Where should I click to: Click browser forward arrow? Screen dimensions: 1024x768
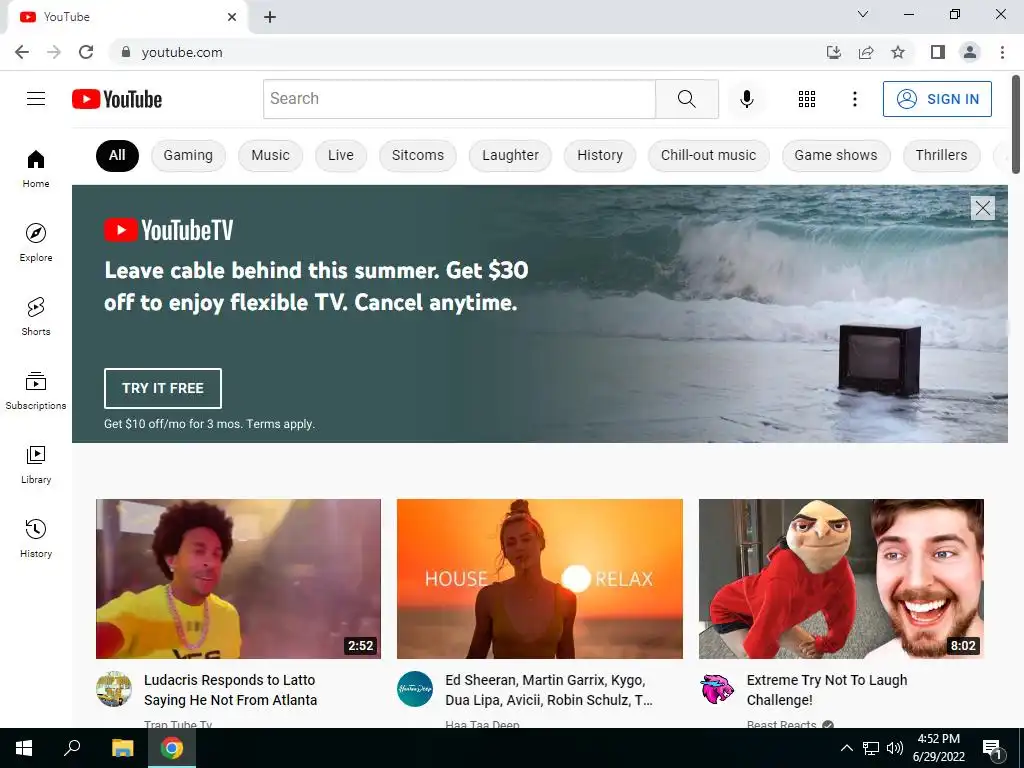coord(54,52)
